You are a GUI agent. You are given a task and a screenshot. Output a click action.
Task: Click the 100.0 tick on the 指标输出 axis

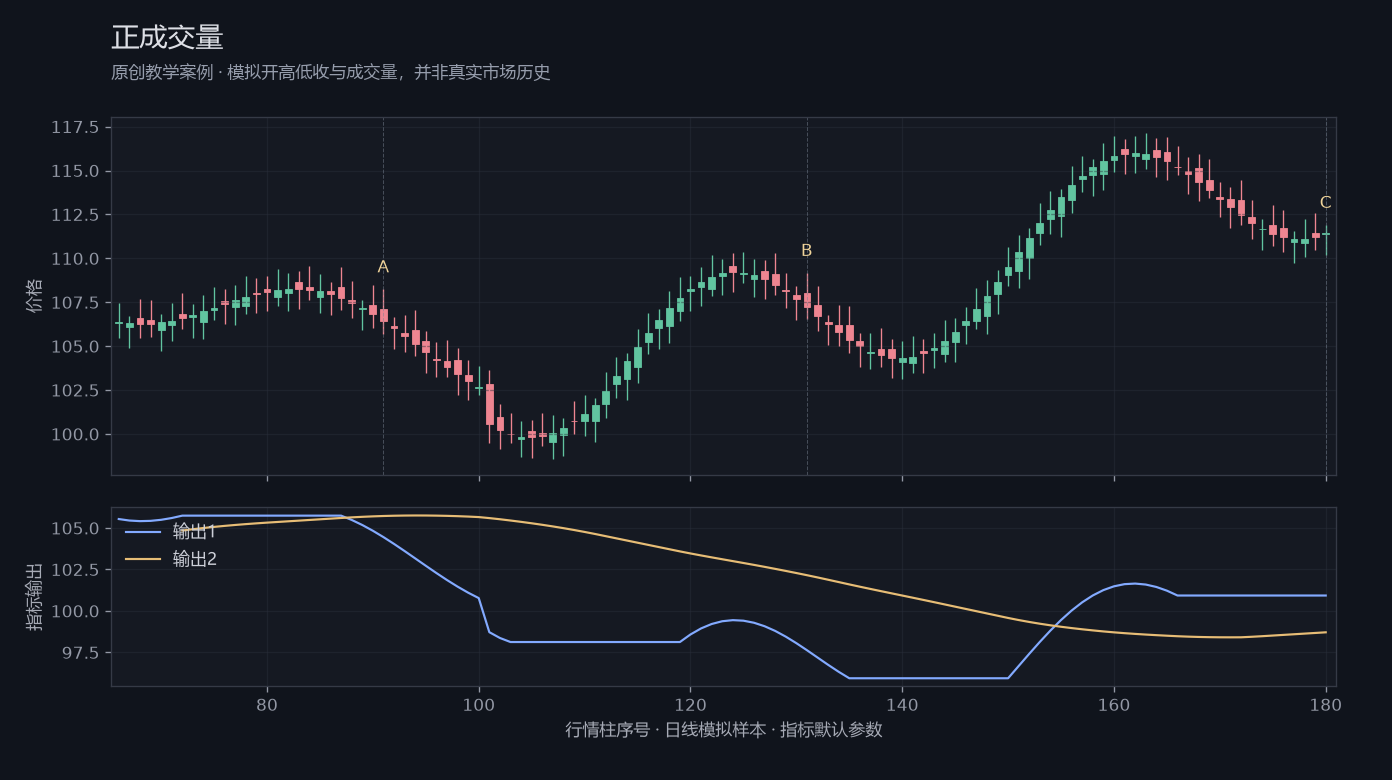point(75,612)
